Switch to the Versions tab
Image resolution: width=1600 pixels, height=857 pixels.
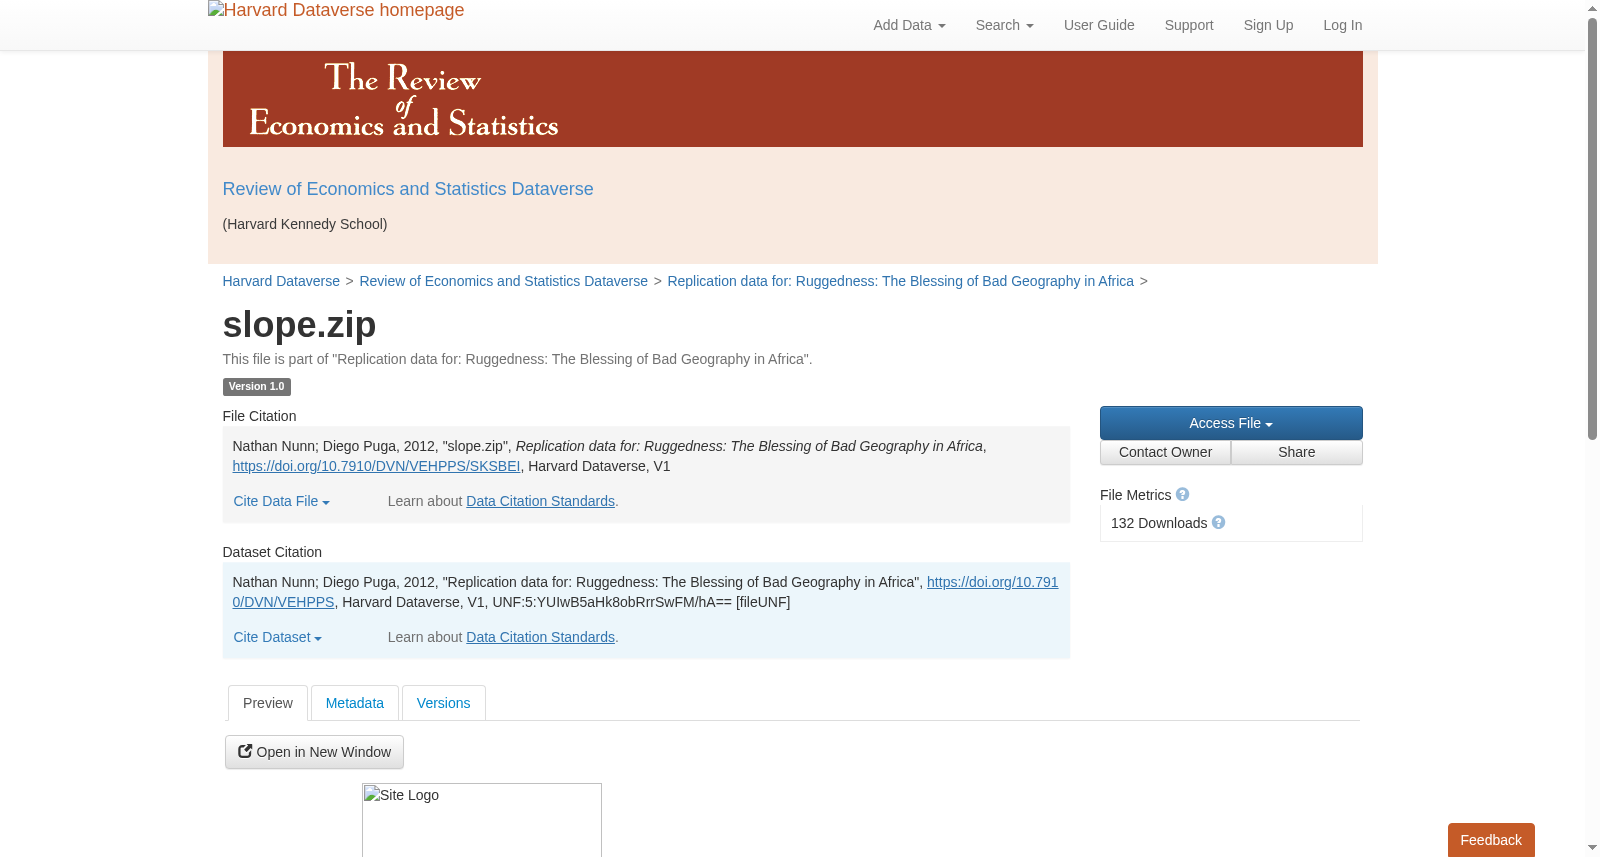click(443, 703)
